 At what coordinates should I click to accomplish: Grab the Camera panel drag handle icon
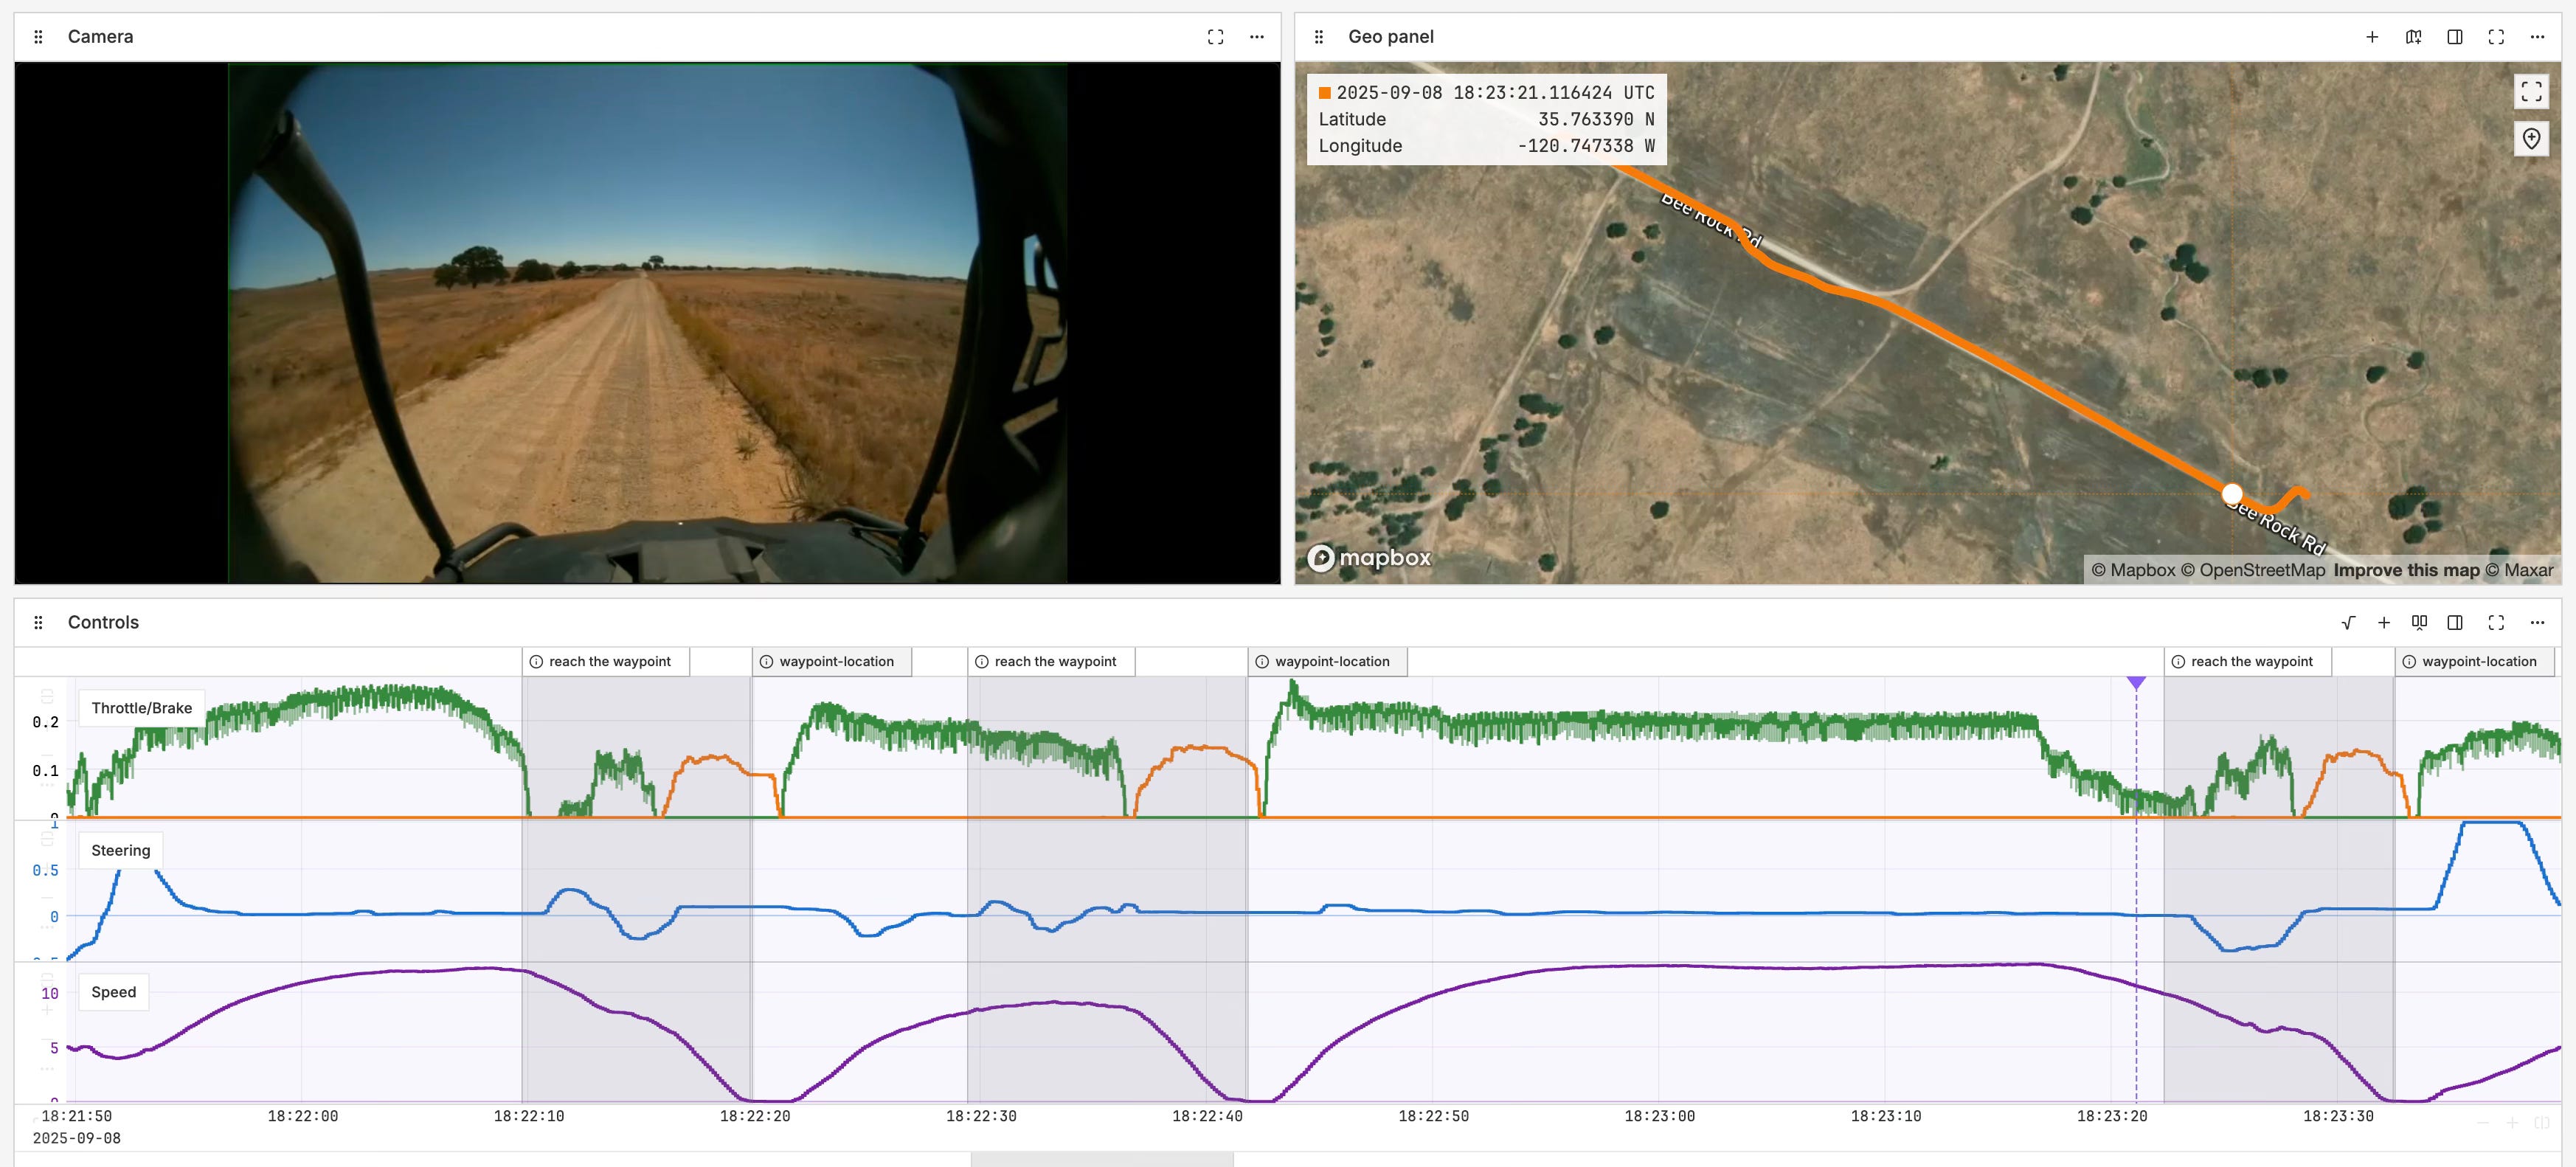(x=38, y=37)
